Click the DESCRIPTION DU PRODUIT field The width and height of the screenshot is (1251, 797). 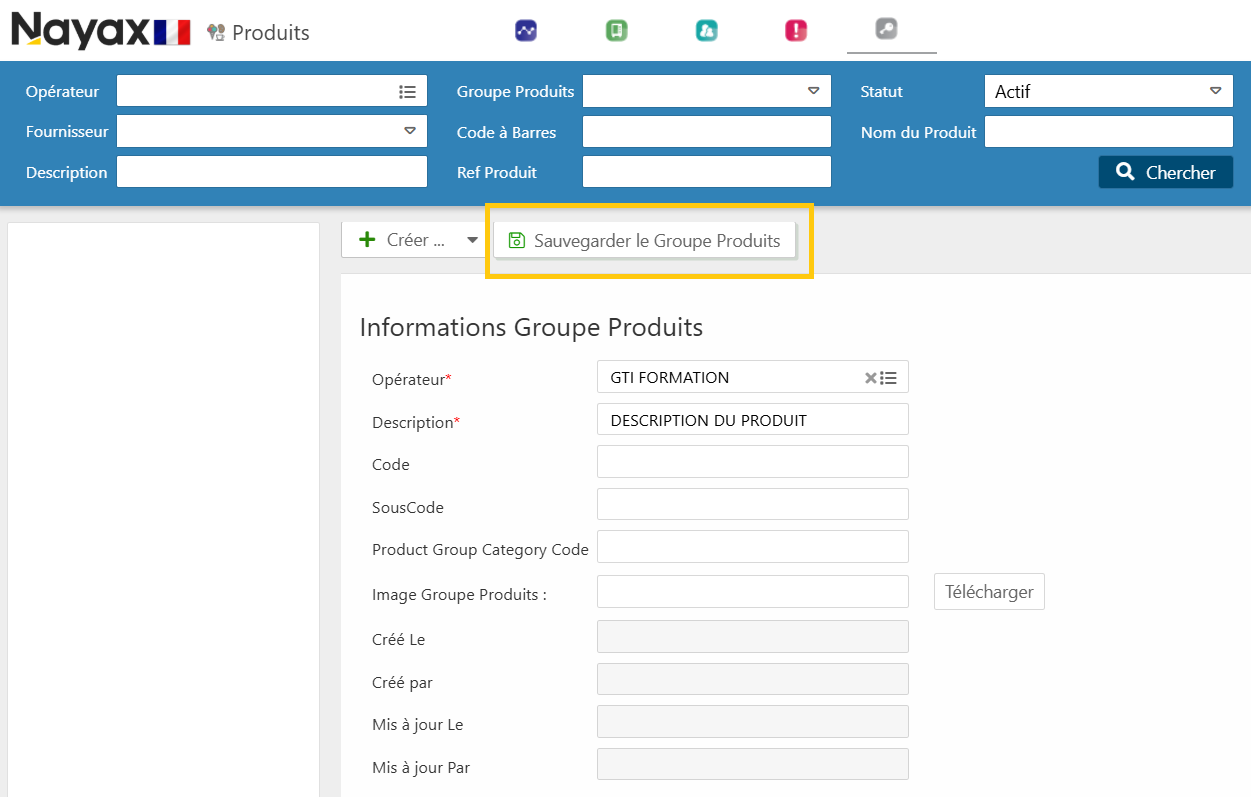click(x=752, y=420)
